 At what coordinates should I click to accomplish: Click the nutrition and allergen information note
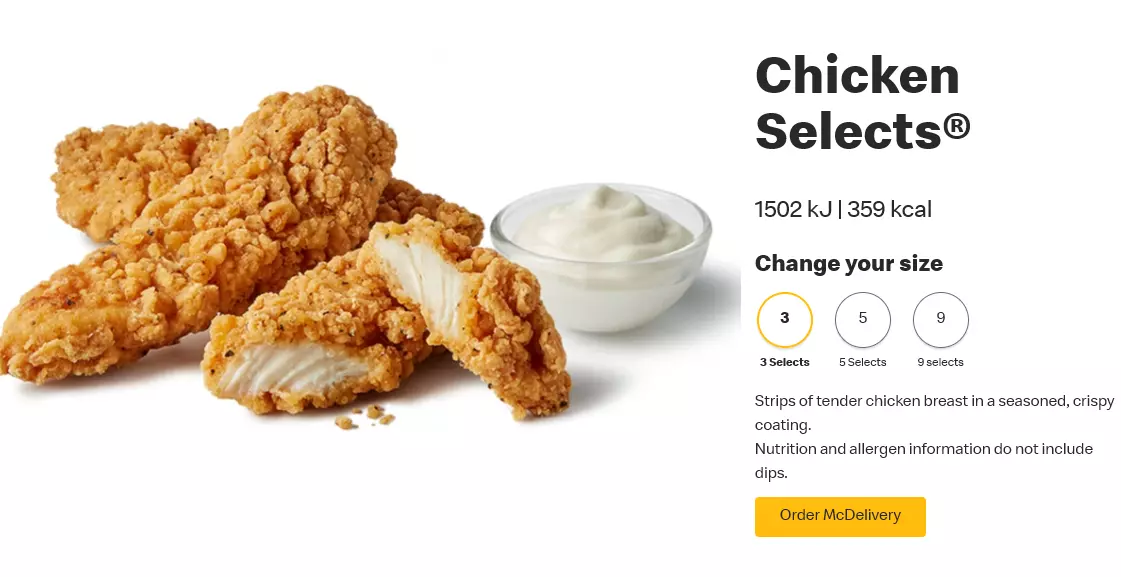(x=924, y=460)
